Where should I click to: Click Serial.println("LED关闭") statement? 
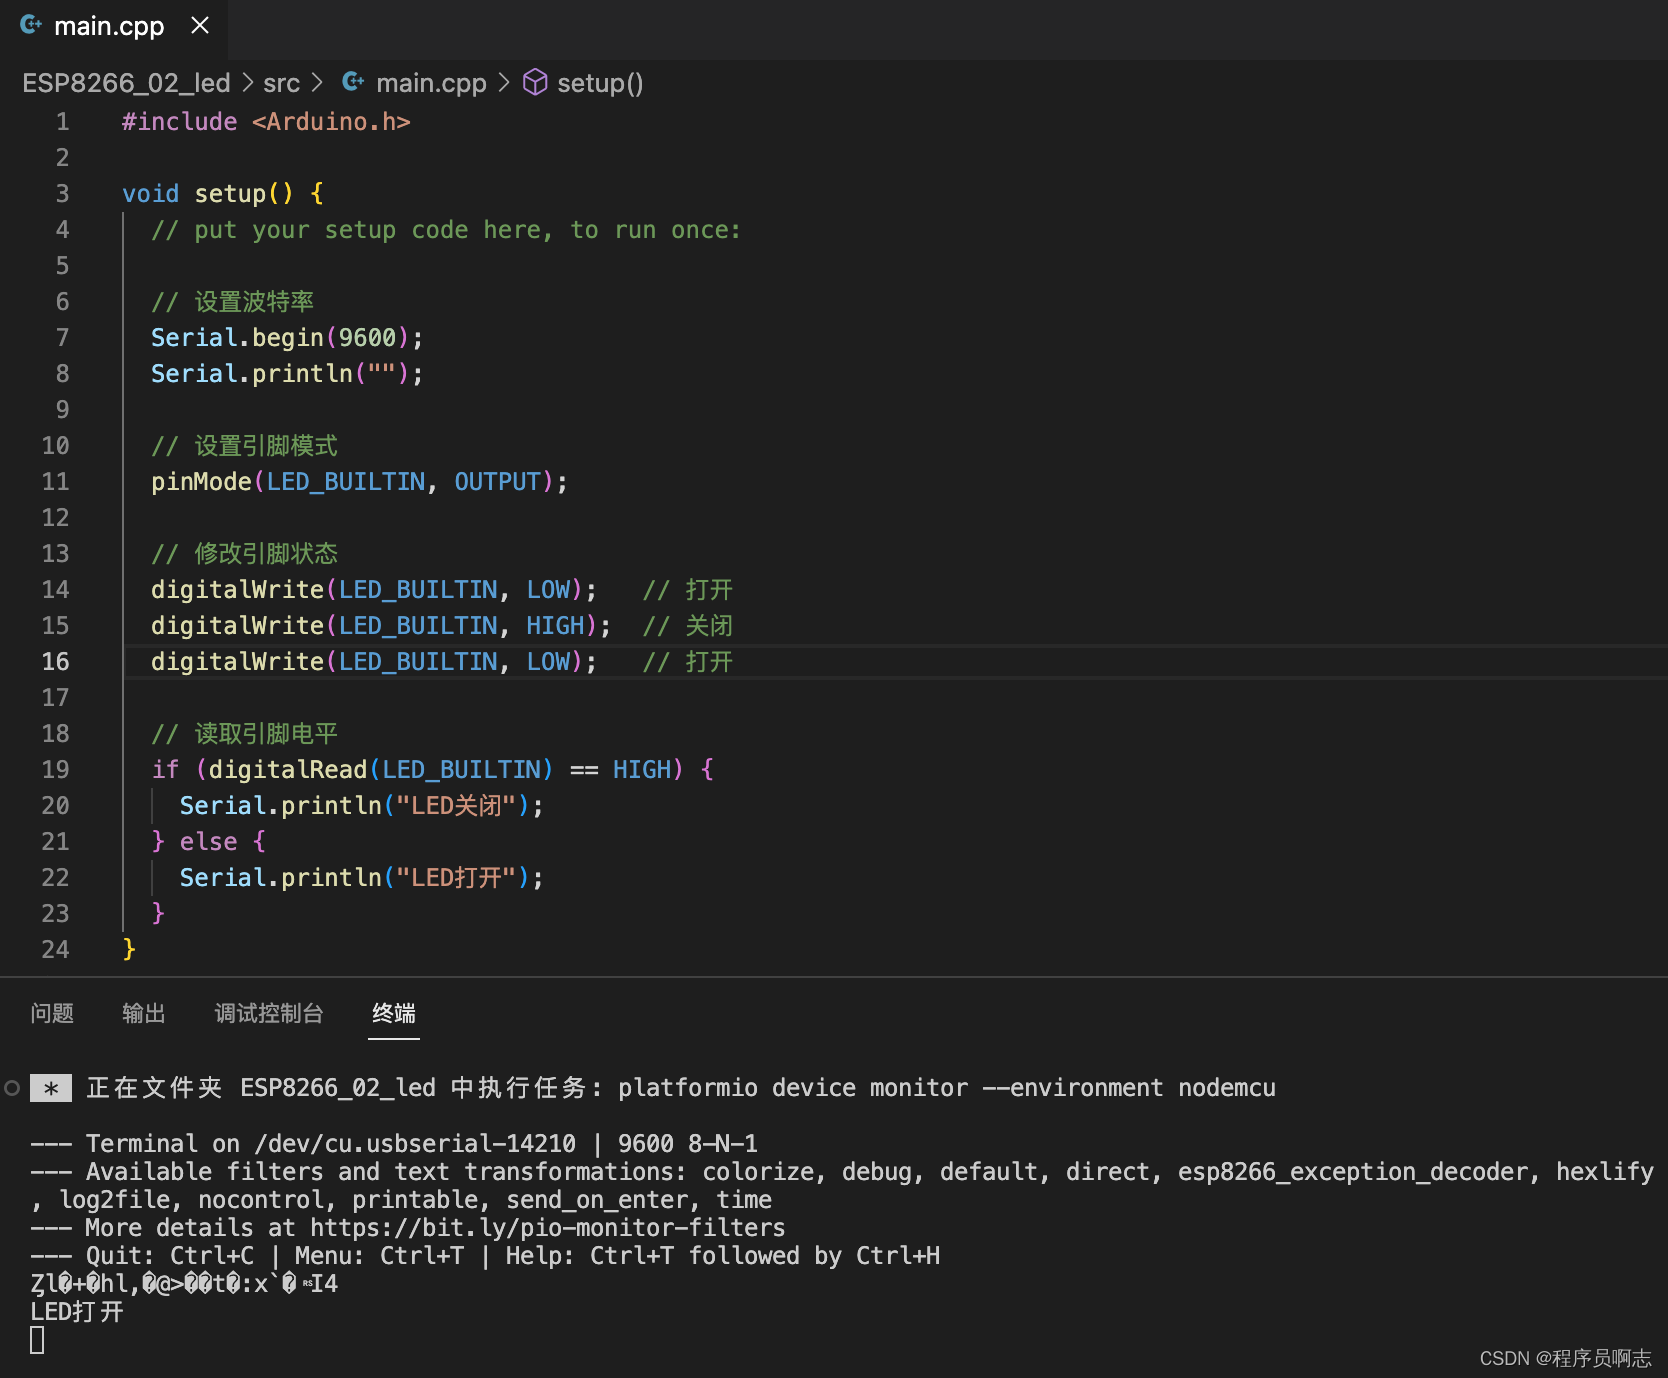(x=361, y=806)
